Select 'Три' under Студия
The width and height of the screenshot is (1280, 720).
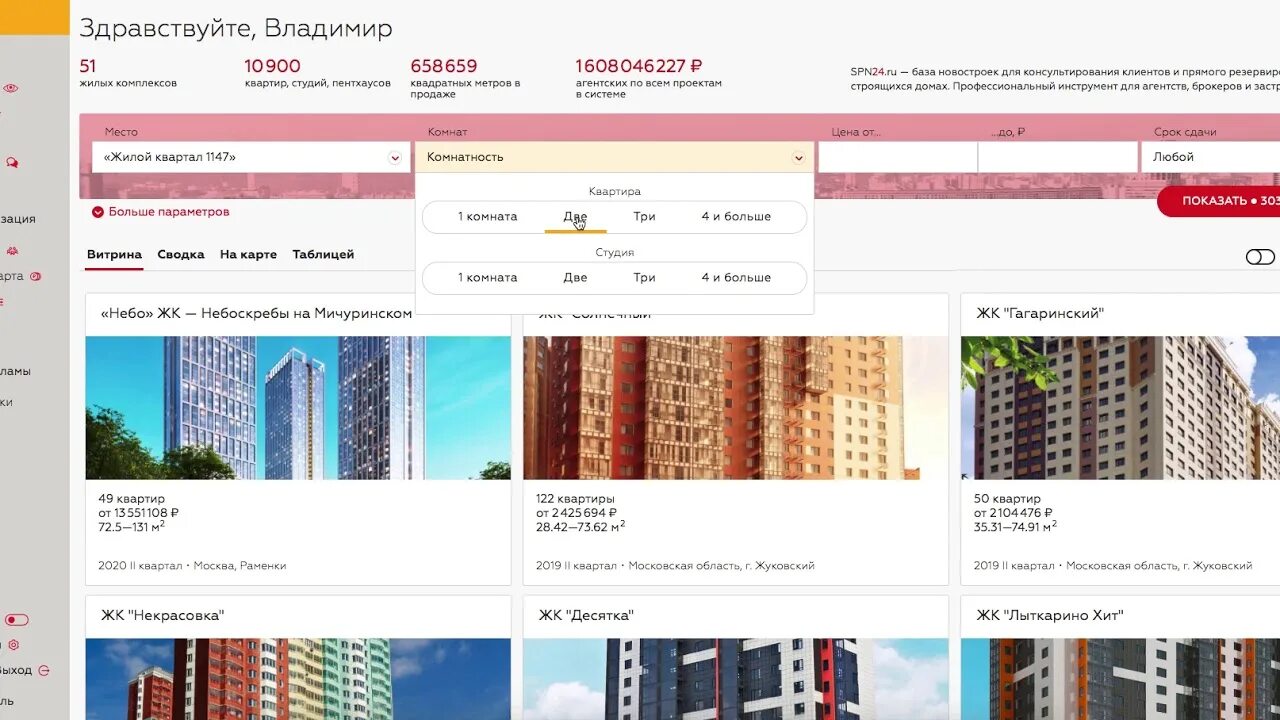click(x=644, y=277)
